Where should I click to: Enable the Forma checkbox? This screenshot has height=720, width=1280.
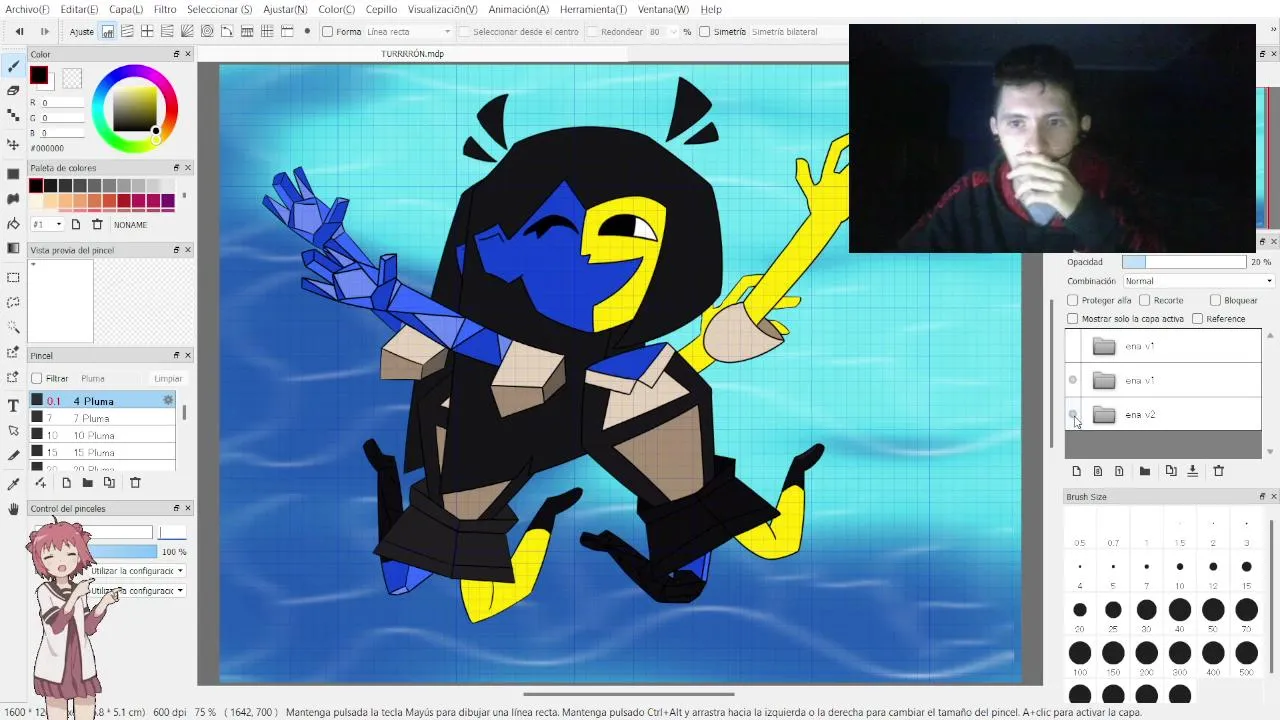(327, 31)
